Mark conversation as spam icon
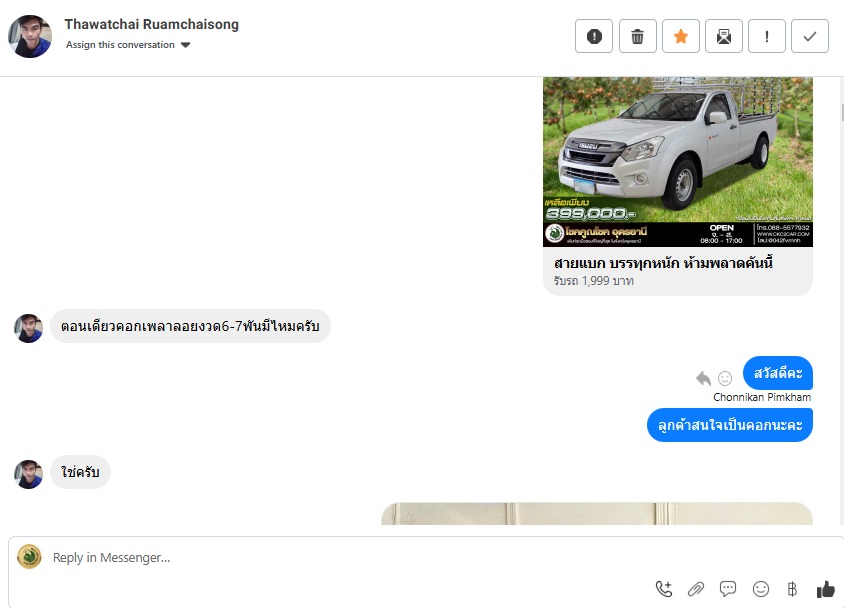Image resolution: width=844 pixels, height=608 pixels. point(594,36)
